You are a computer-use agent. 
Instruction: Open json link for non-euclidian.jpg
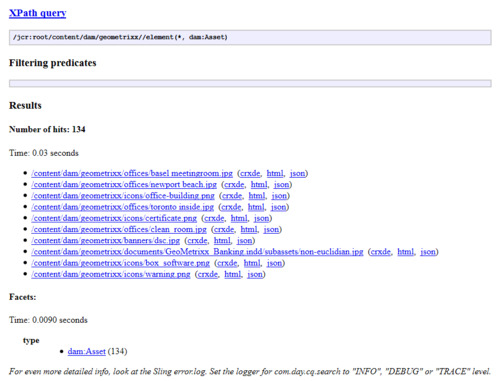pyautogui.click(x=428, y=252)
